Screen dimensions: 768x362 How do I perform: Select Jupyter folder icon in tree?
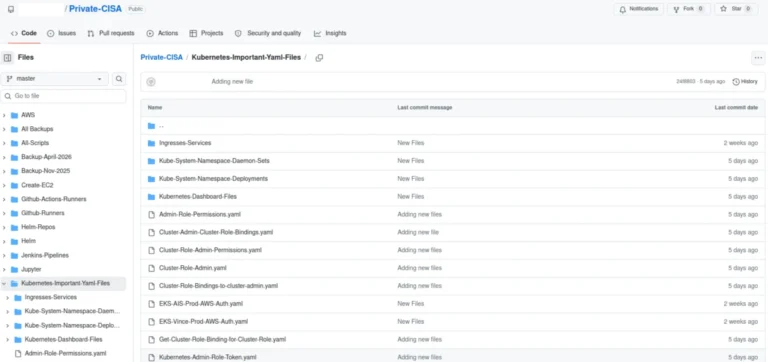tap(14, 269)
